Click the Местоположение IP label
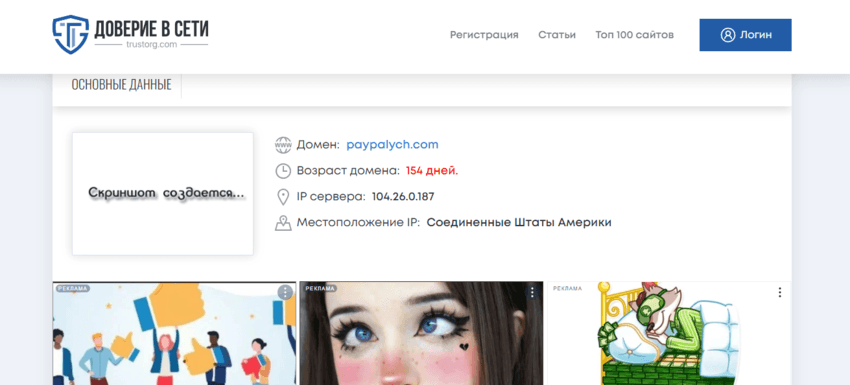This screenshot has width=850, height=385. [x=358, y=223]
